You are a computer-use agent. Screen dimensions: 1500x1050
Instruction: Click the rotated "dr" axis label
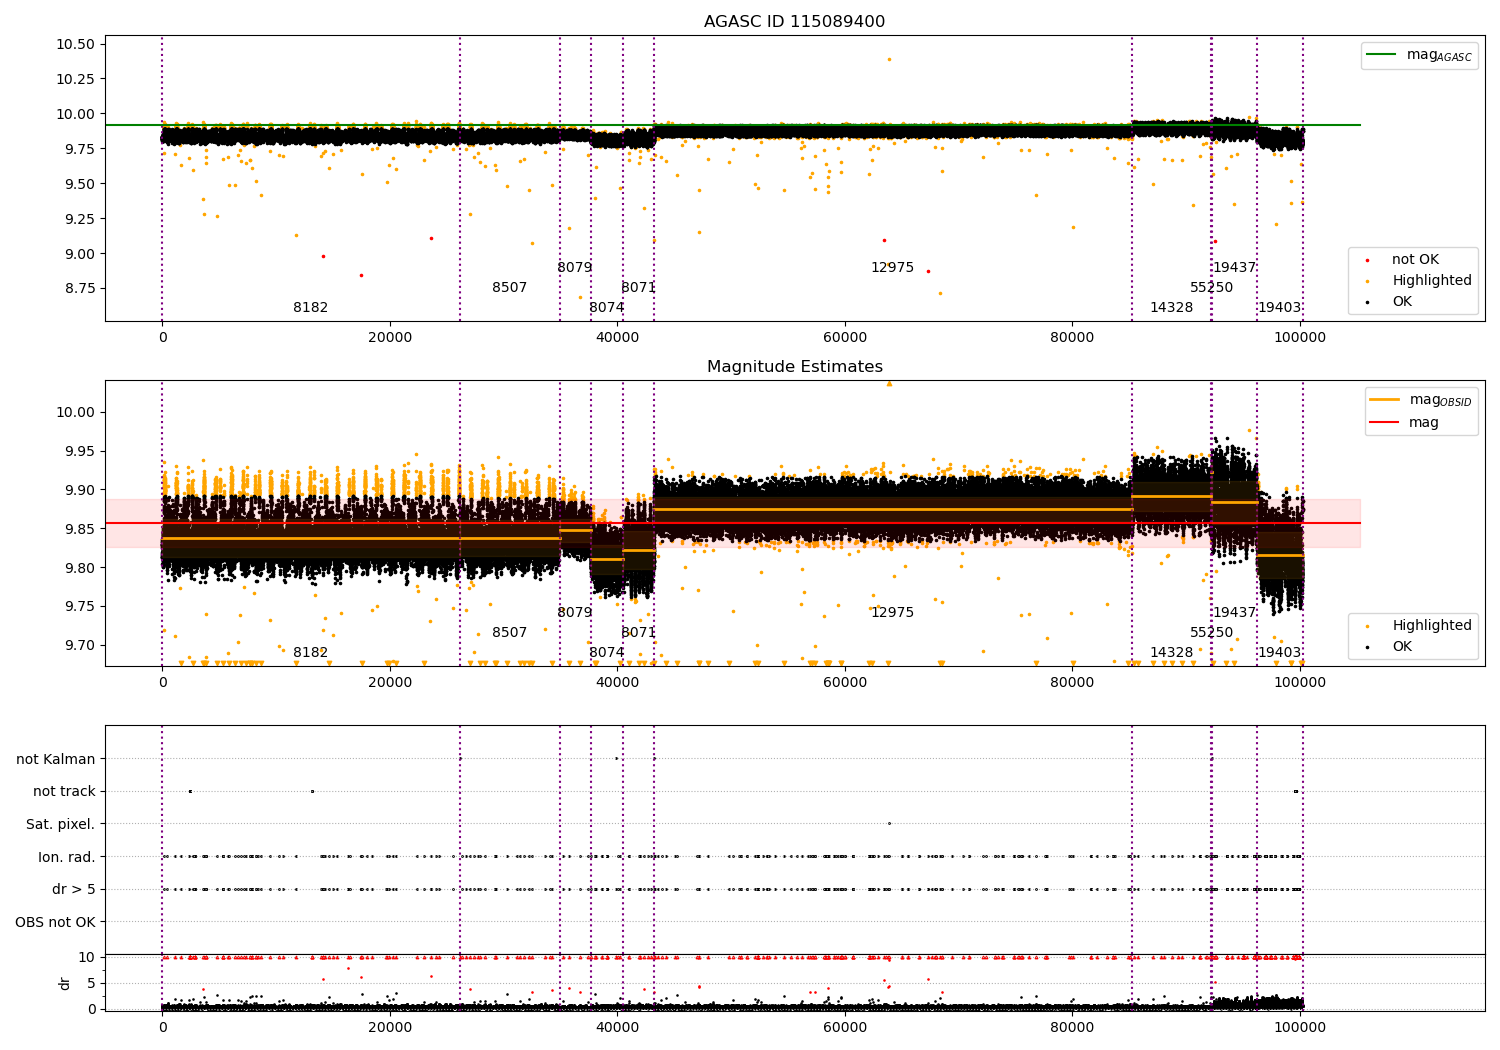(x=65, y=983)
